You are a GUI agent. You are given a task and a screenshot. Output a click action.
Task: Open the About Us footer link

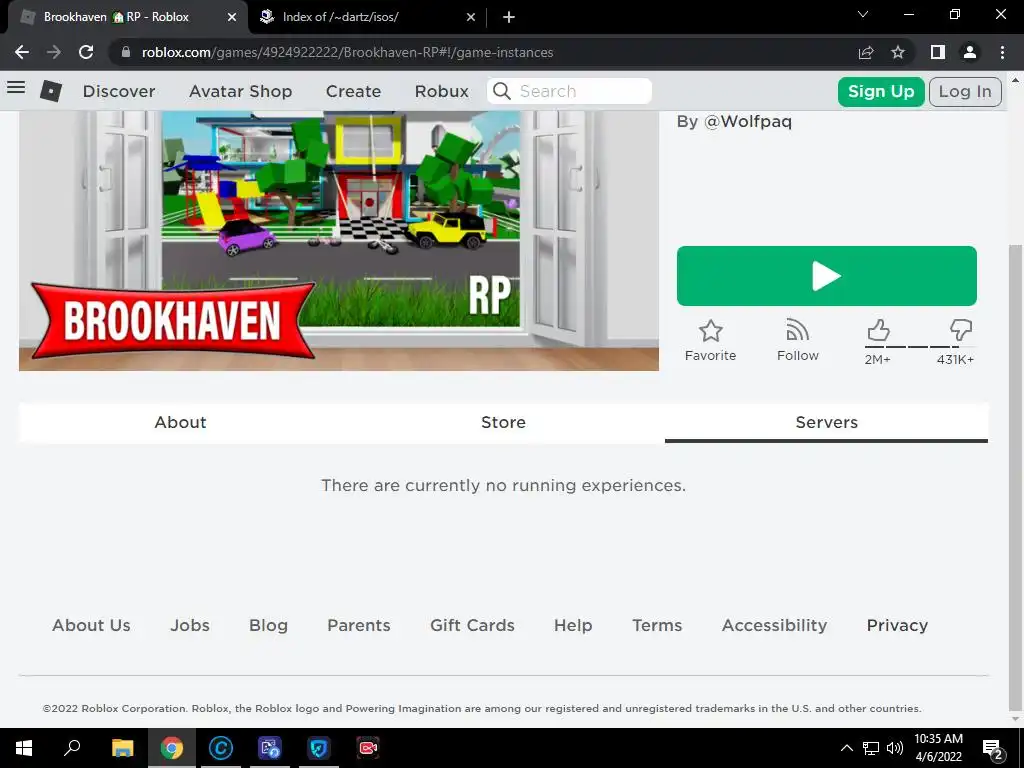click(x=91, y=625)
